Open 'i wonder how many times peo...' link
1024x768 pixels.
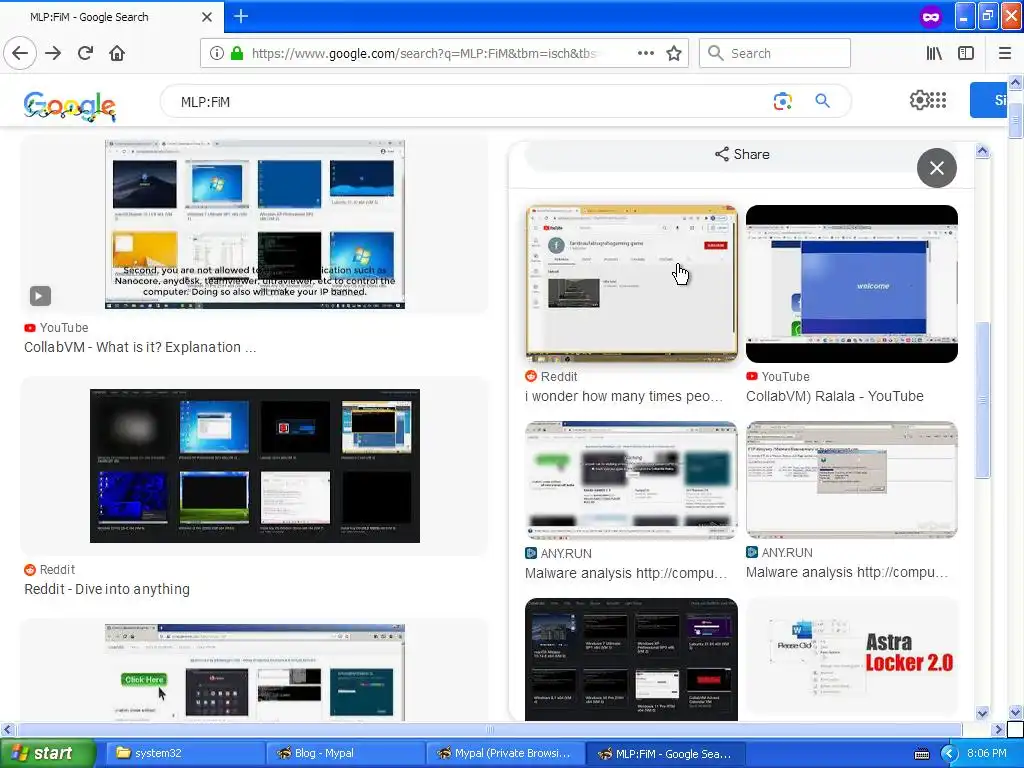624,396
